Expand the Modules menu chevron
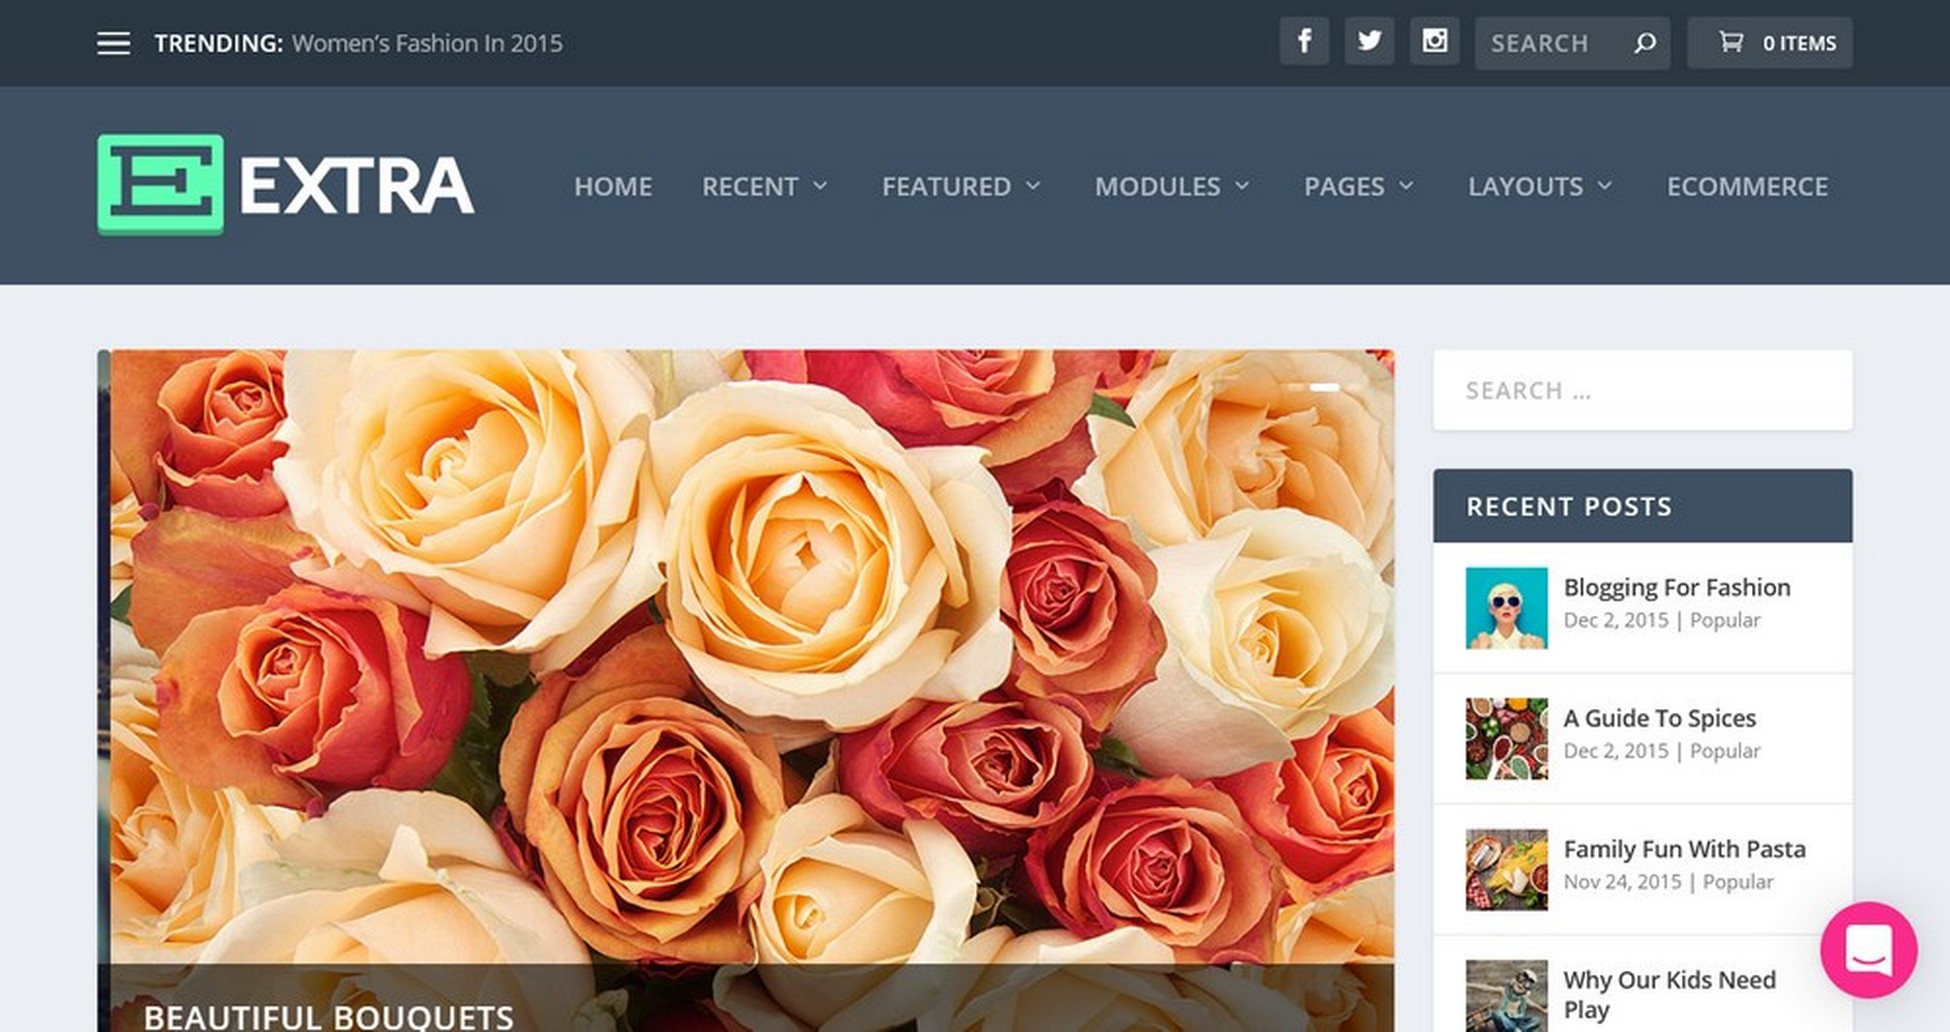1950x1032 pixels. (1242, 186)
